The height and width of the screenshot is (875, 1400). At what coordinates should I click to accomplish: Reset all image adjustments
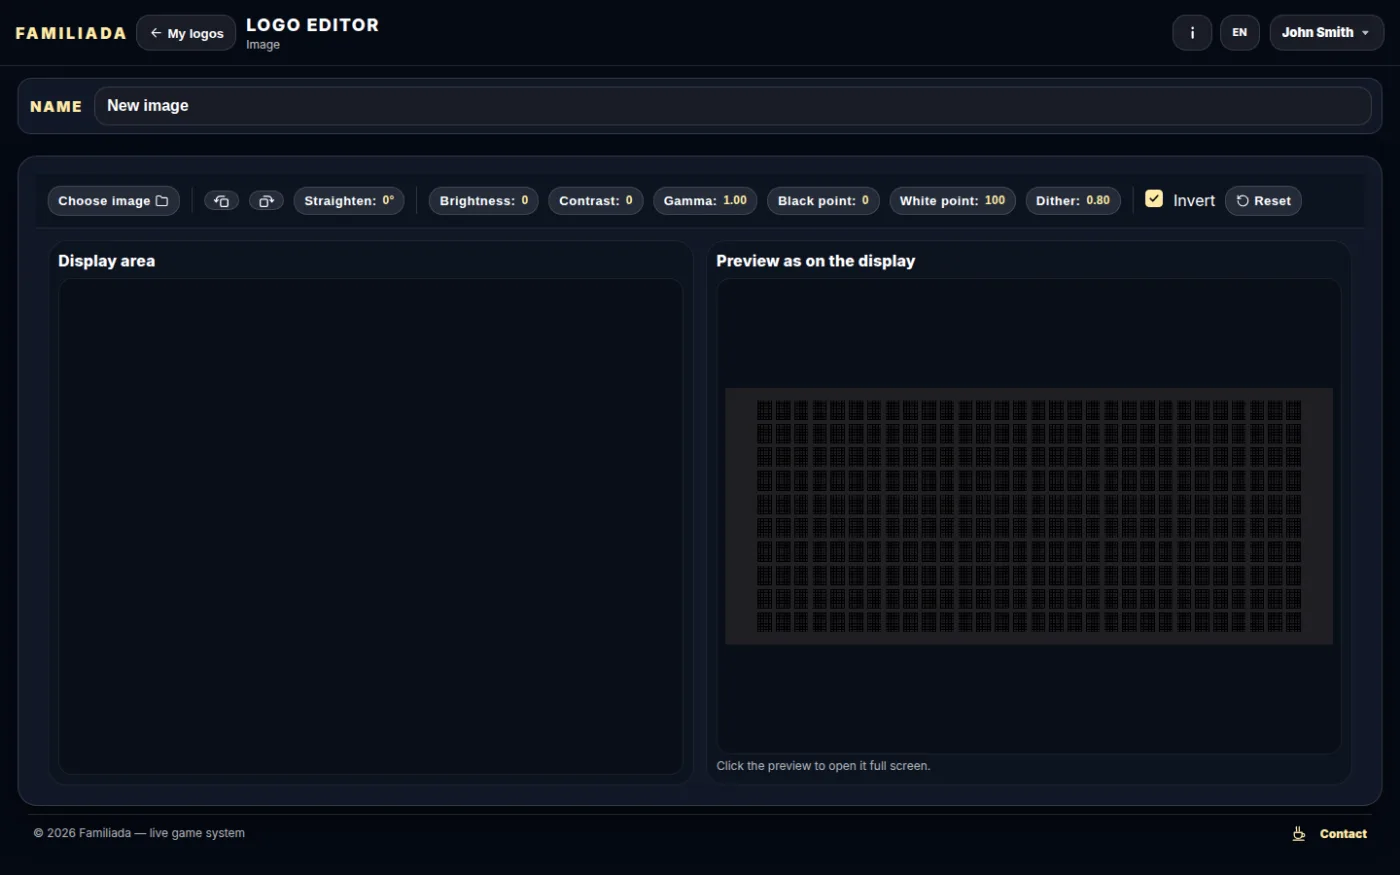1263,201
